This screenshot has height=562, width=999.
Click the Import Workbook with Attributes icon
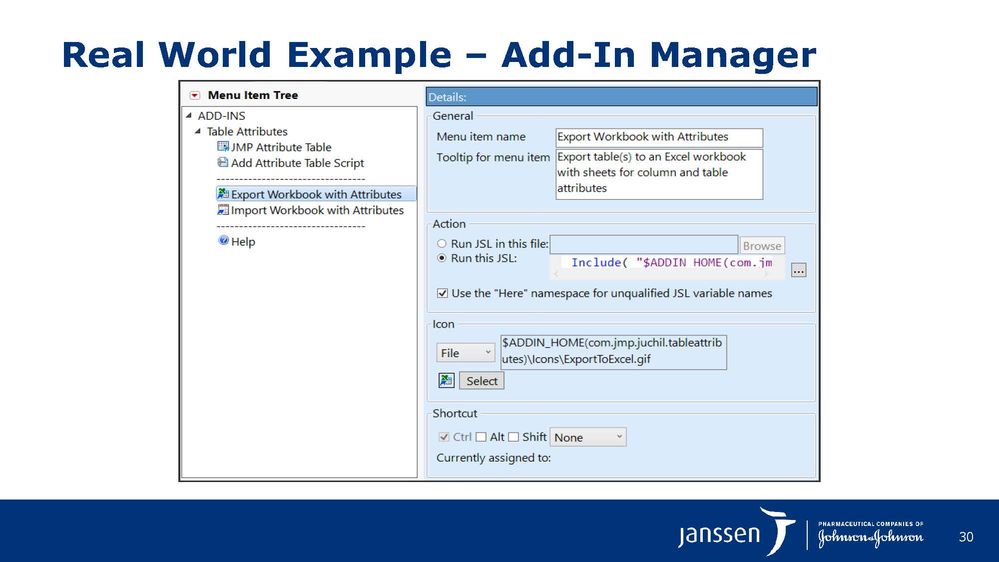[223, 210]
